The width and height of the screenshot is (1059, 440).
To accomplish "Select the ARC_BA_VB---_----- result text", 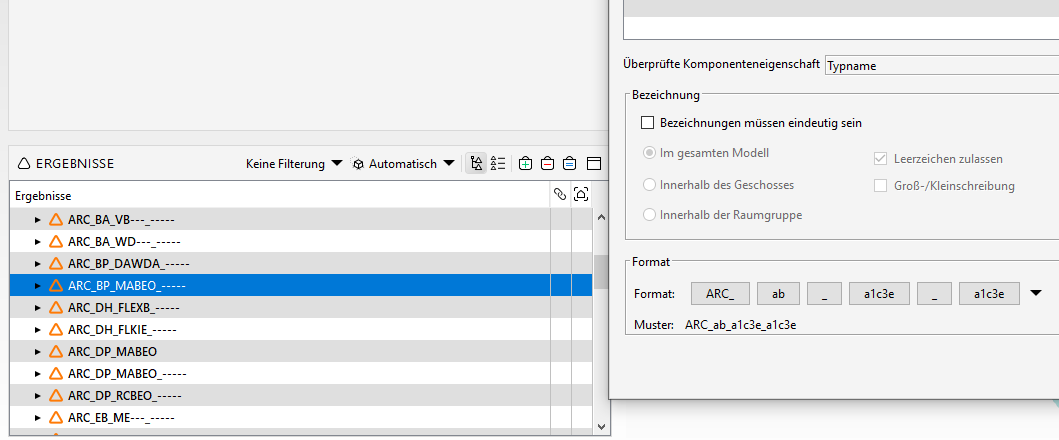I will click(x=122, y=219).
